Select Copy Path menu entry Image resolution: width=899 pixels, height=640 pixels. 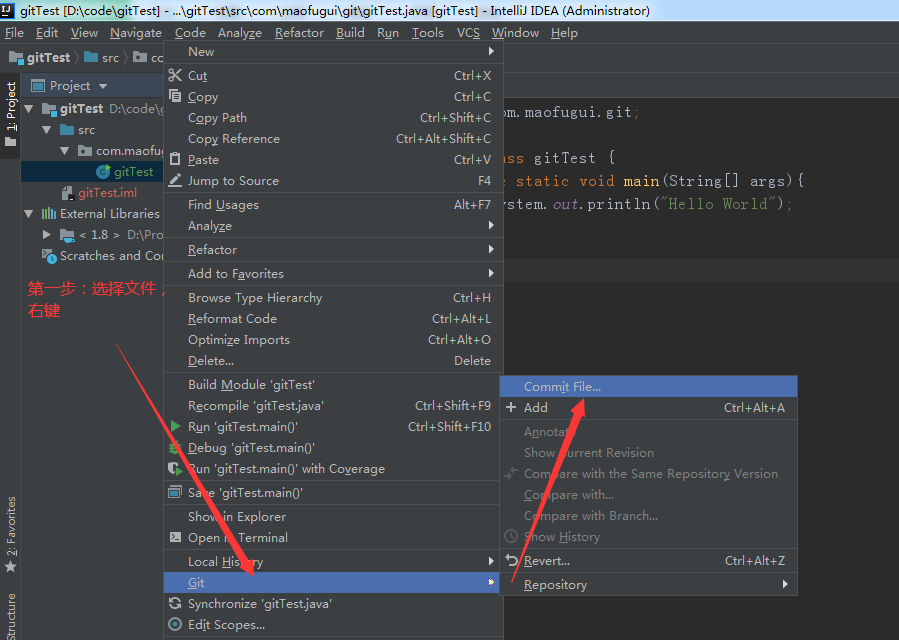pos(333,118)
